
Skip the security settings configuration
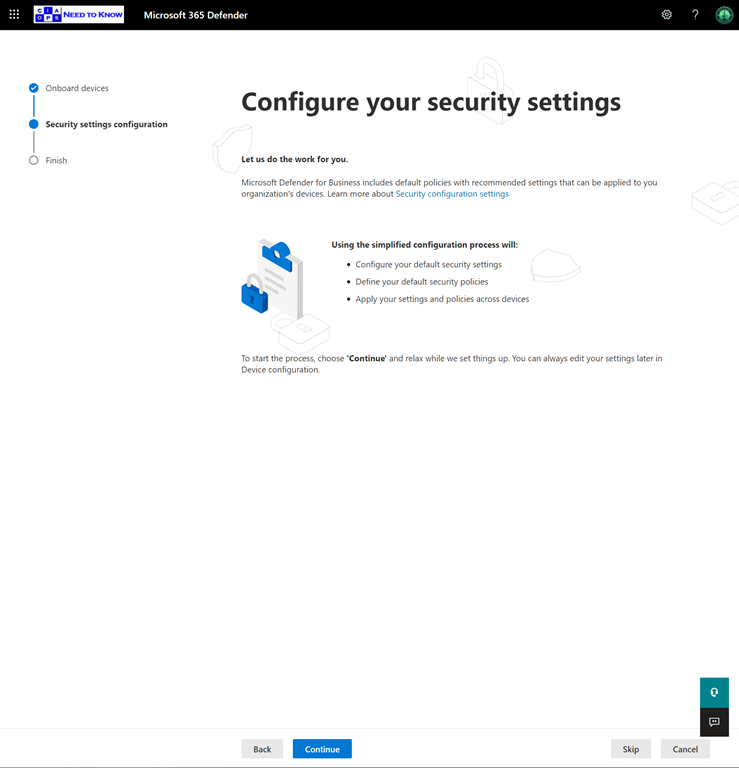tap(631, 749)
